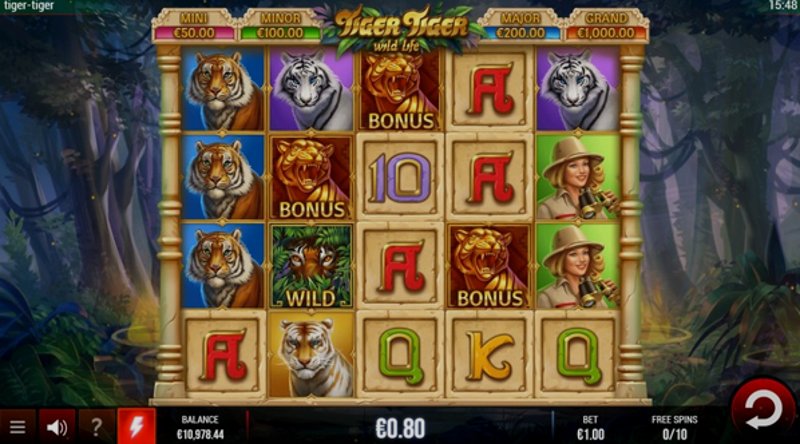The height and width of the screenshot is (444, 800).
Task: Open the BET €1.00 selector
Action: tap(590, 427)
